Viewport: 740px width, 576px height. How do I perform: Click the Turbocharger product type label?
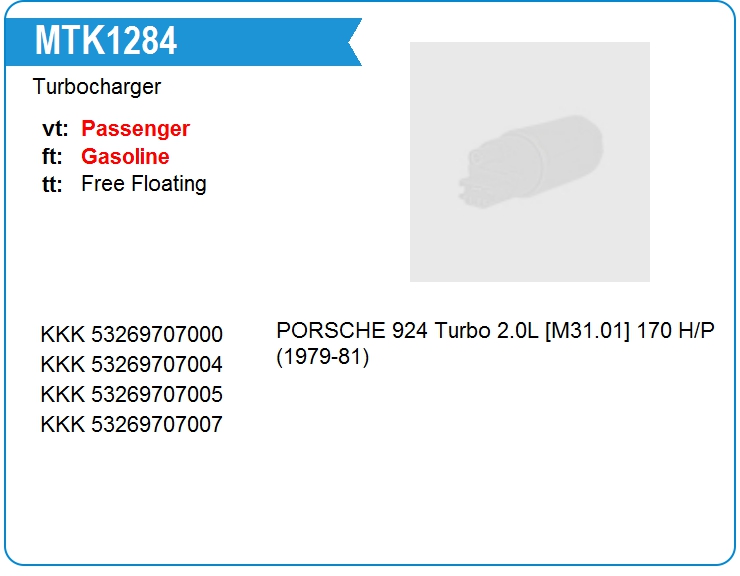click(x=97, y=87)
